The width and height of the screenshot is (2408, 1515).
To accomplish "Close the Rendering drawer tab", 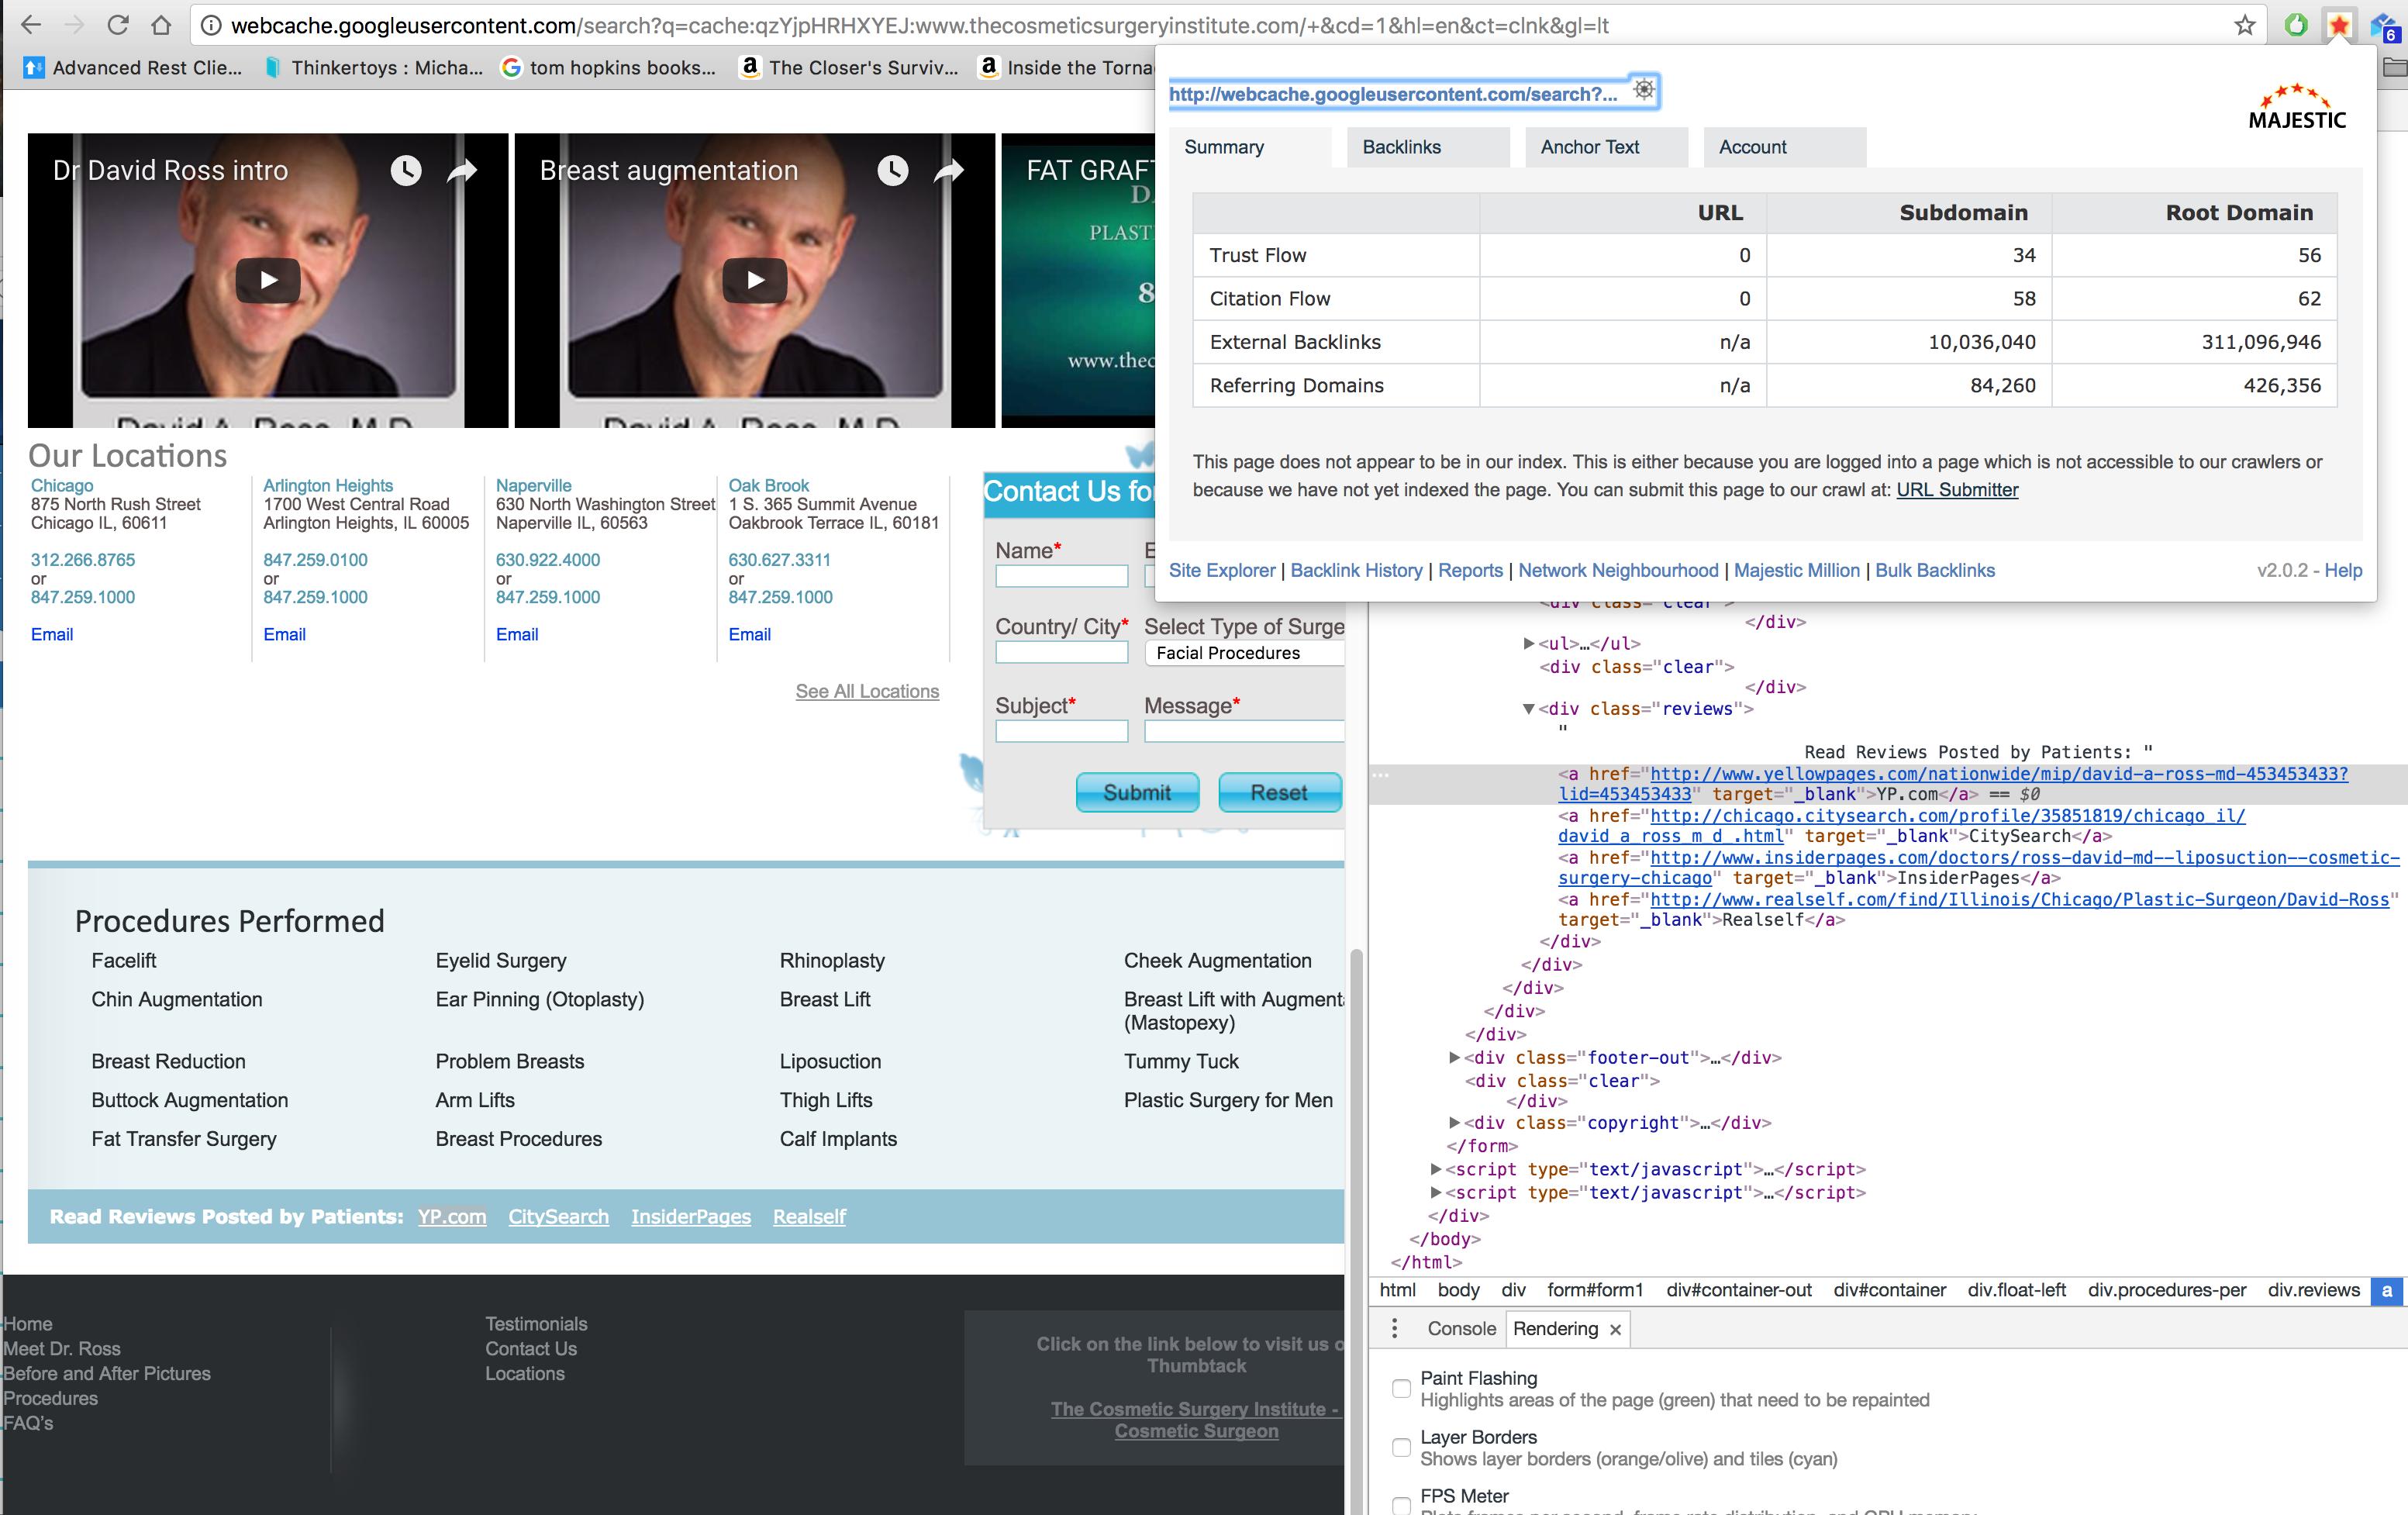I will click(1615, 1329).
